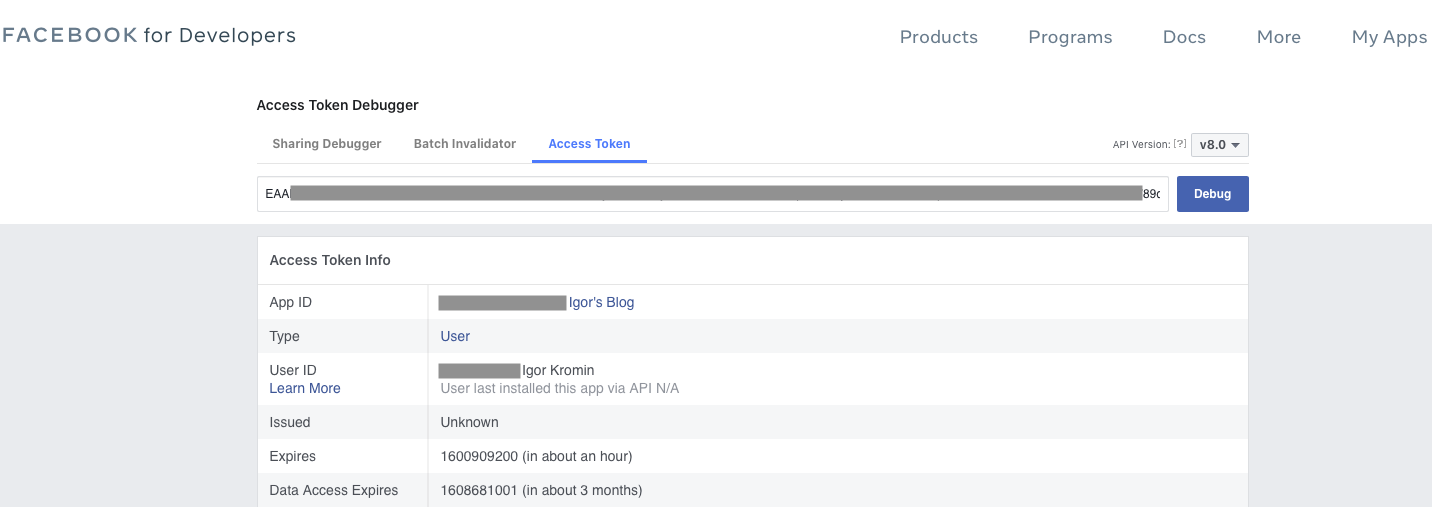Click the Data Access Expires row label
The image size is (1432, 507).
point(334,490)
